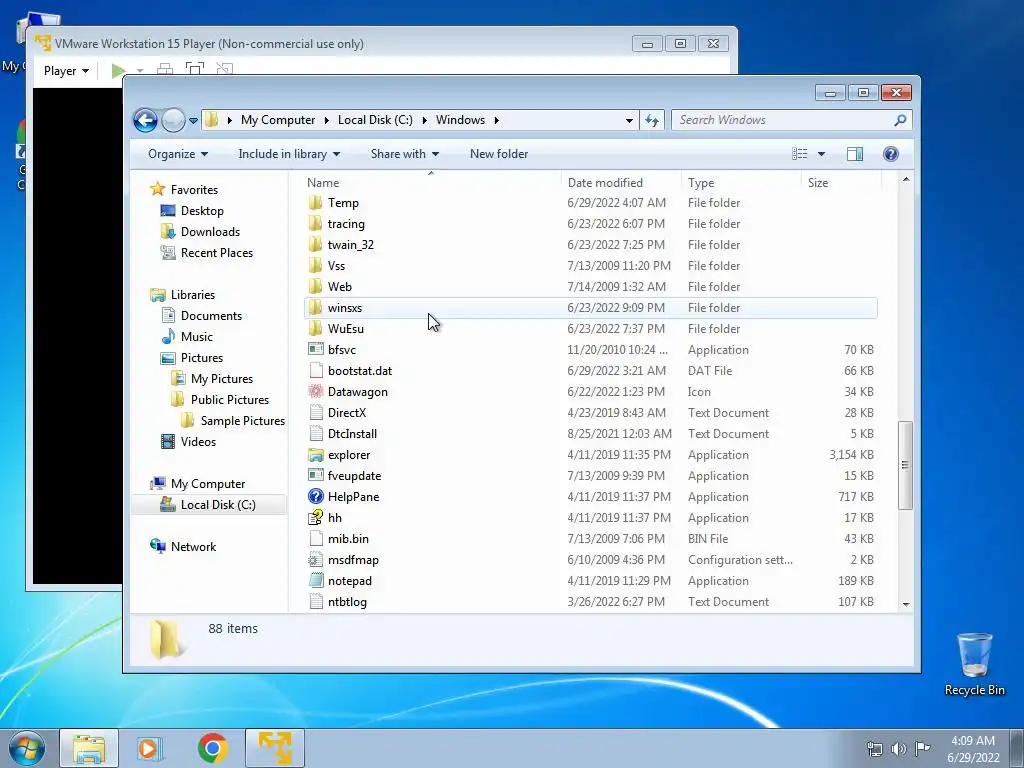Select My Pictures in the tree
The height and width of the screenshot is (768, 1024).
click(221, 379)
